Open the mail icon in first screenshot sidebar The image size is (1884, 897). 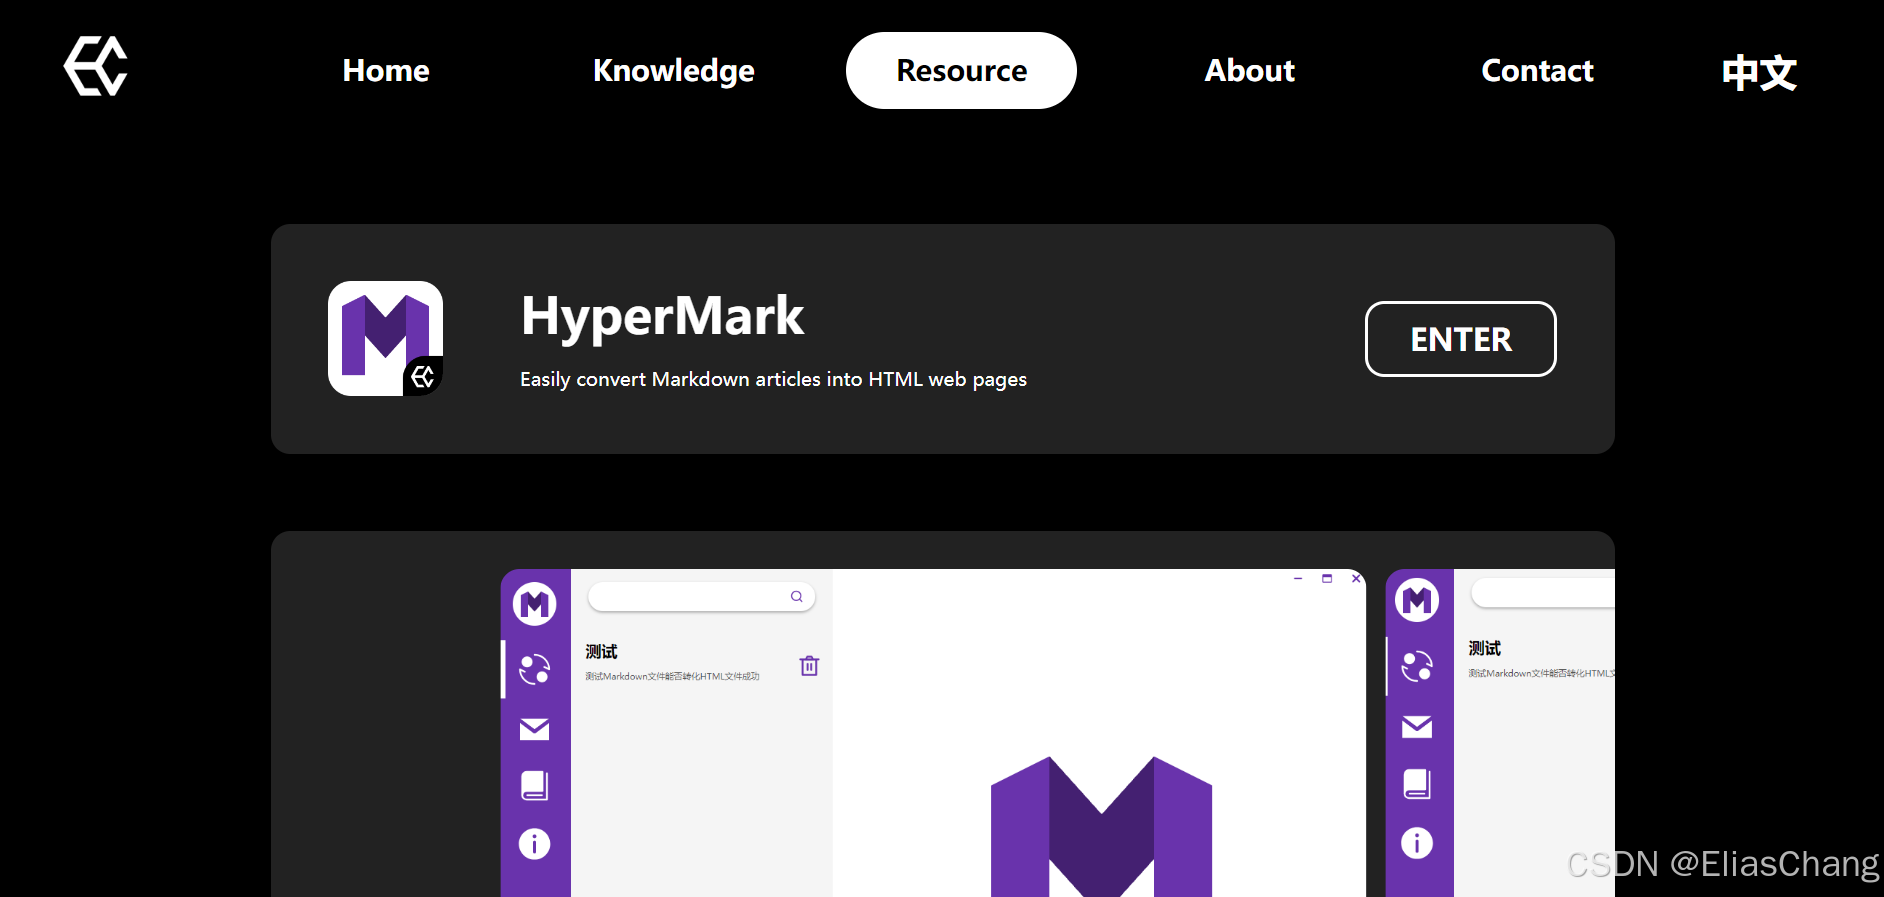[535, 729]
